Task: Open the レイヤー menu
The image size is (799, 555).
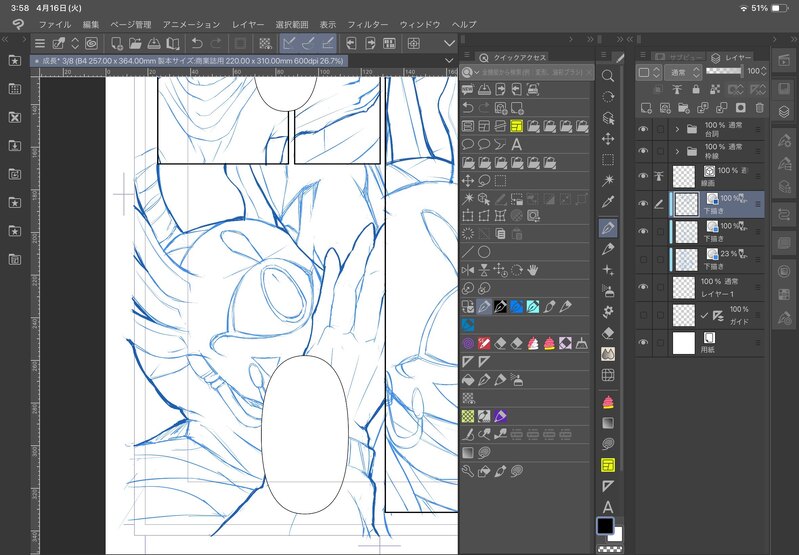Action: click(248, 23)
